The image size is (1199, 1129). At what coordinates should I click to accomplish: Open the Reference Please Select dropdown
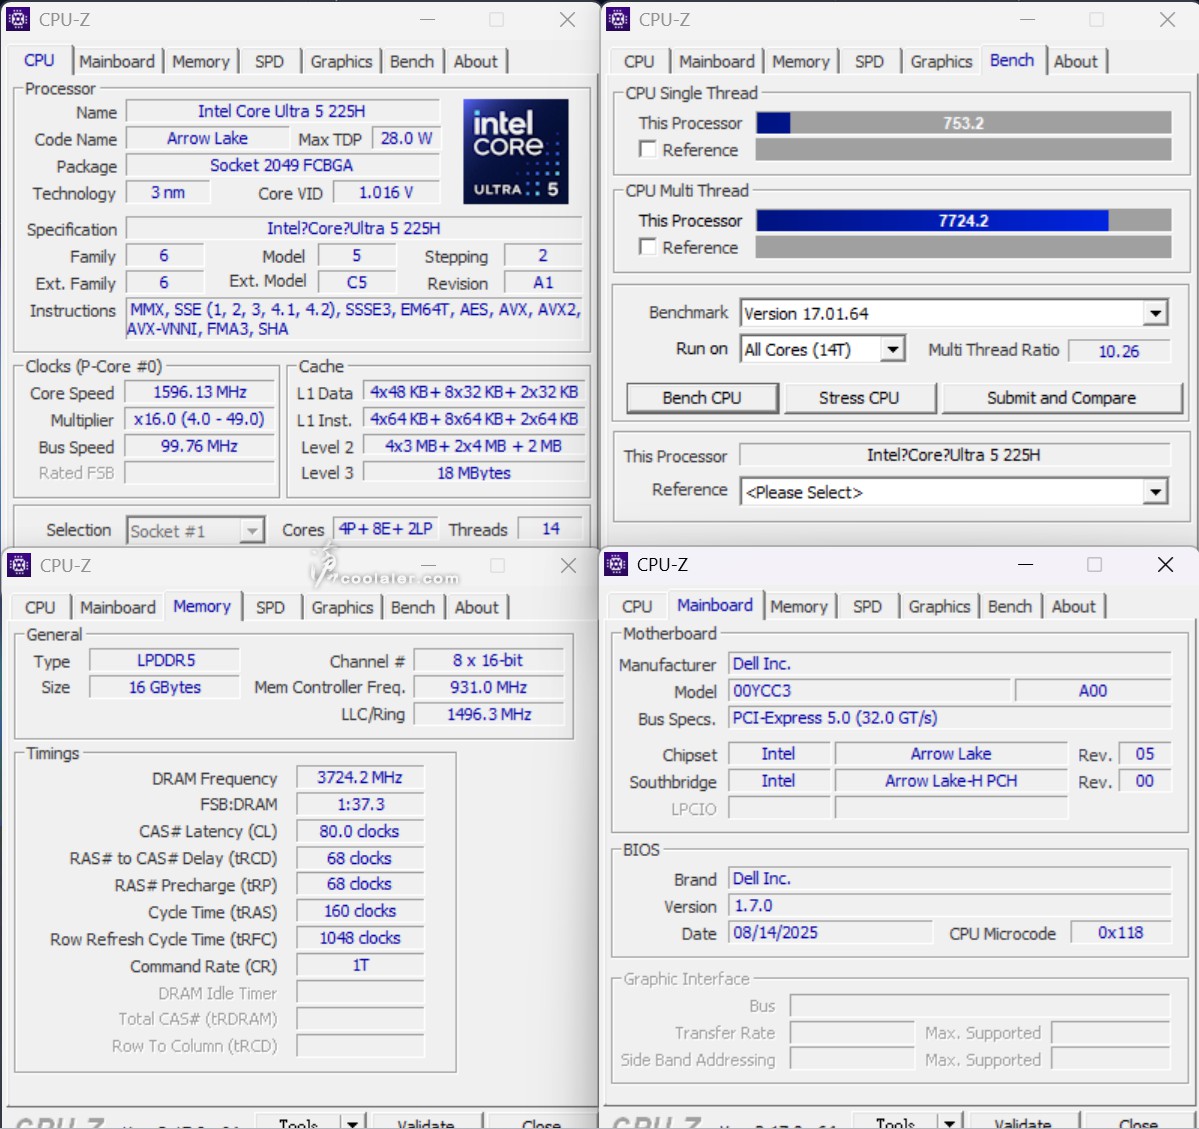(x=1155, y=492)
